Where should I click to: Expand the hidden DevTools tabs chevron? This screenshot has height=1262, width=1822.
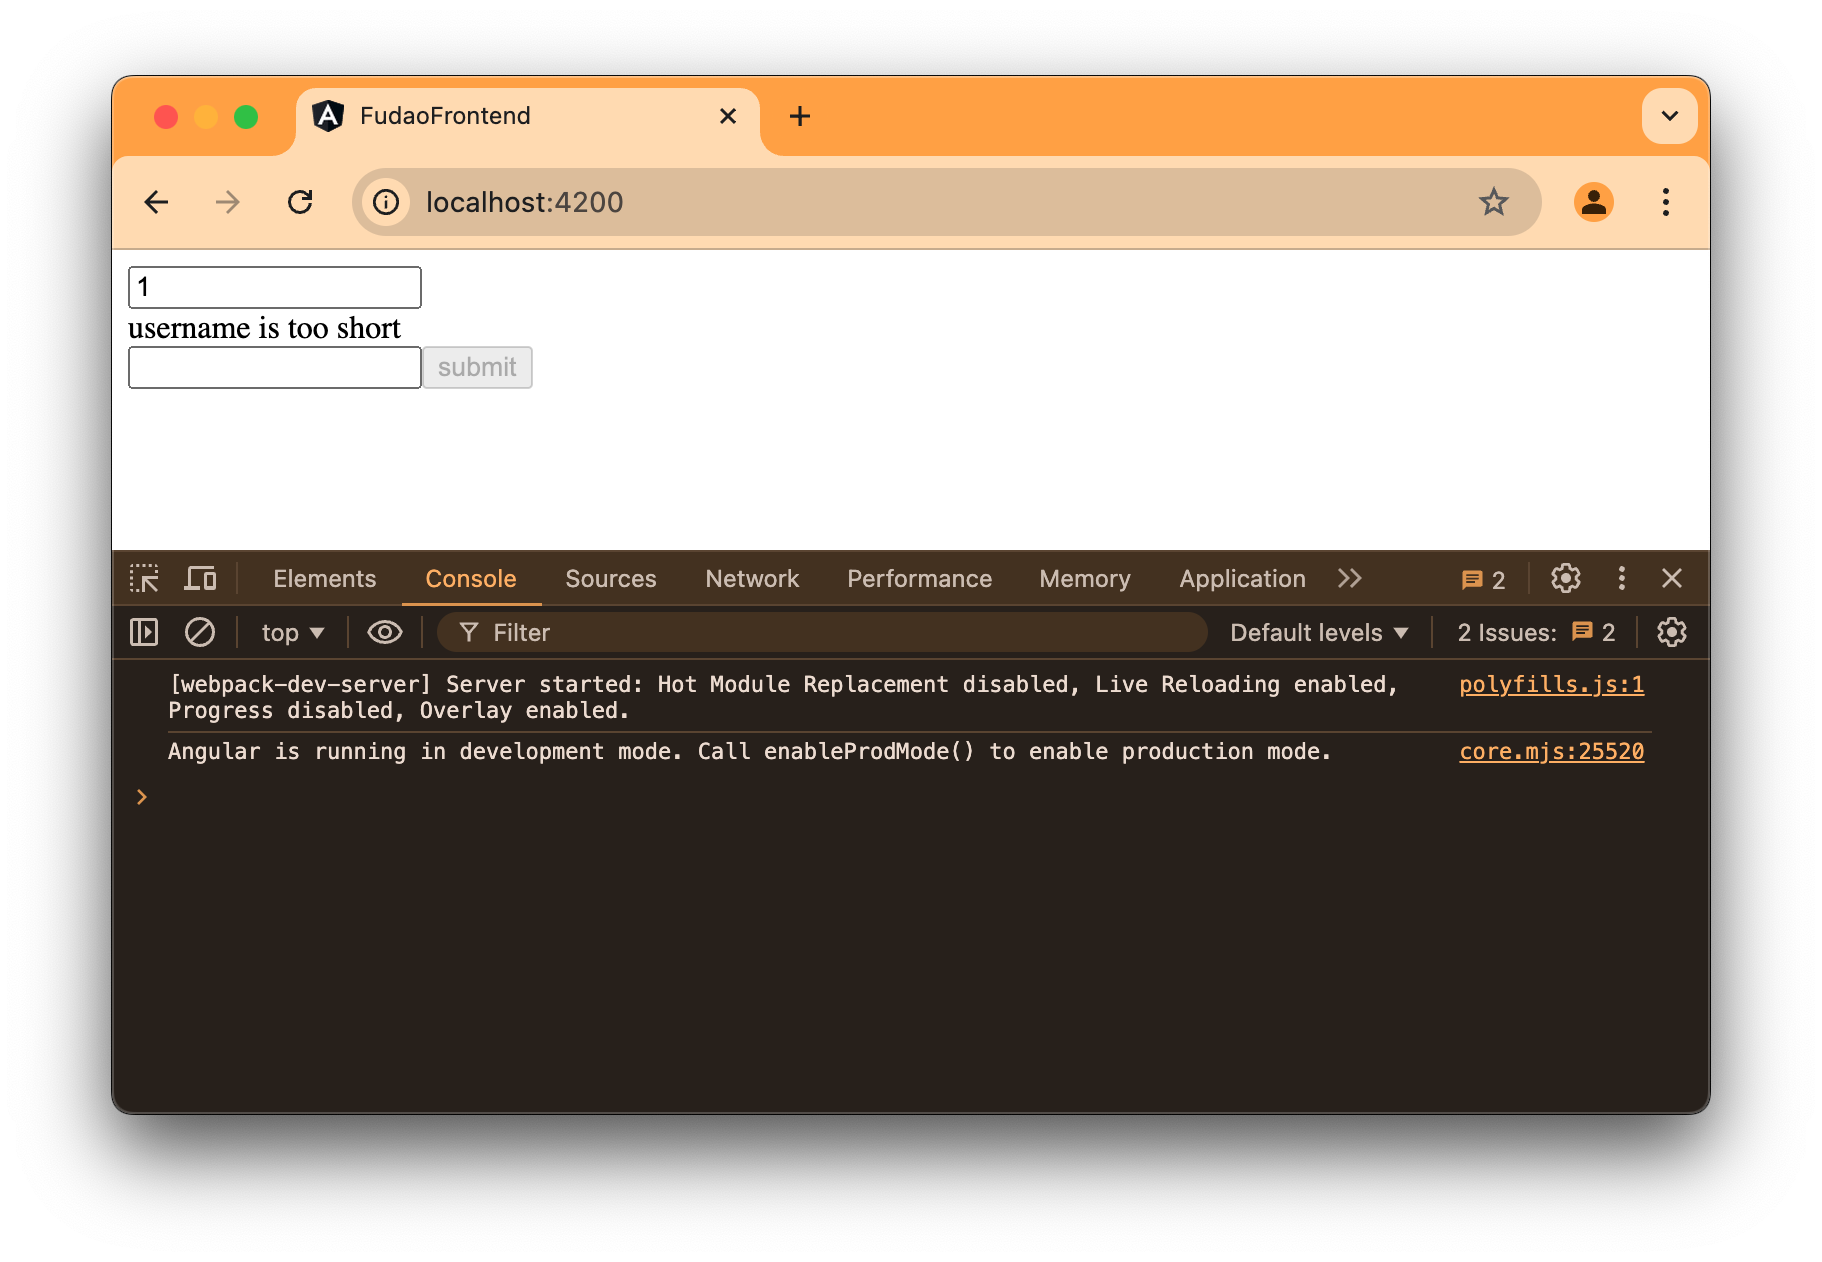1349,578
